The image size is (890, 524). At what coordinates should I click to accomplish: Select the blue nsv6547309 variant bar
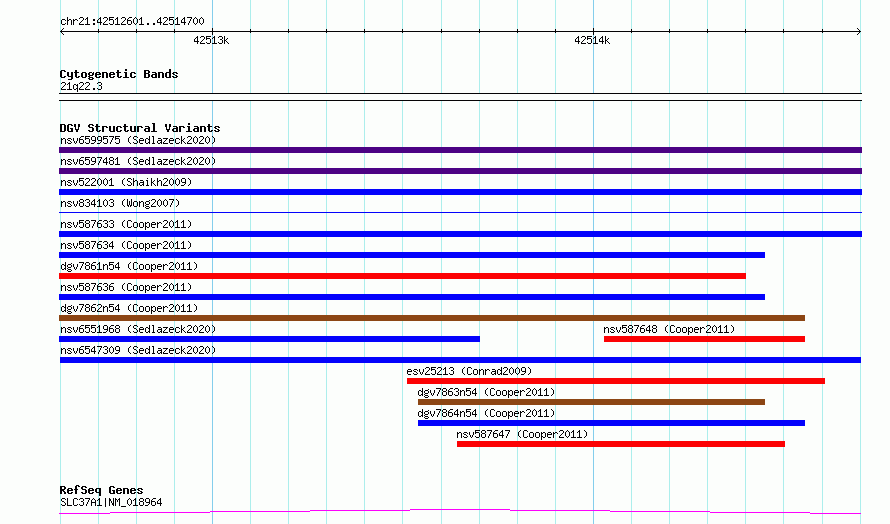tap(460, 360)
